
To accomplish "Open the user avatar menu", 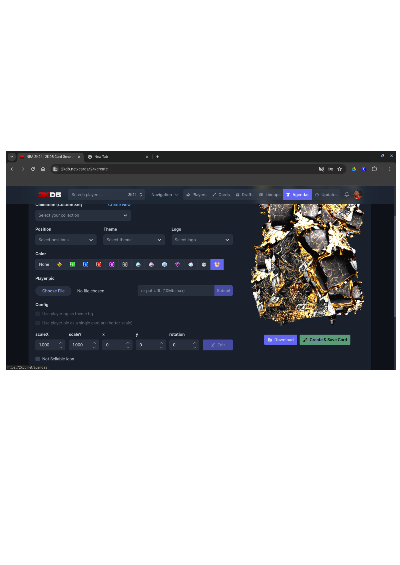I will pyautogui.click(x=357, y=195).
